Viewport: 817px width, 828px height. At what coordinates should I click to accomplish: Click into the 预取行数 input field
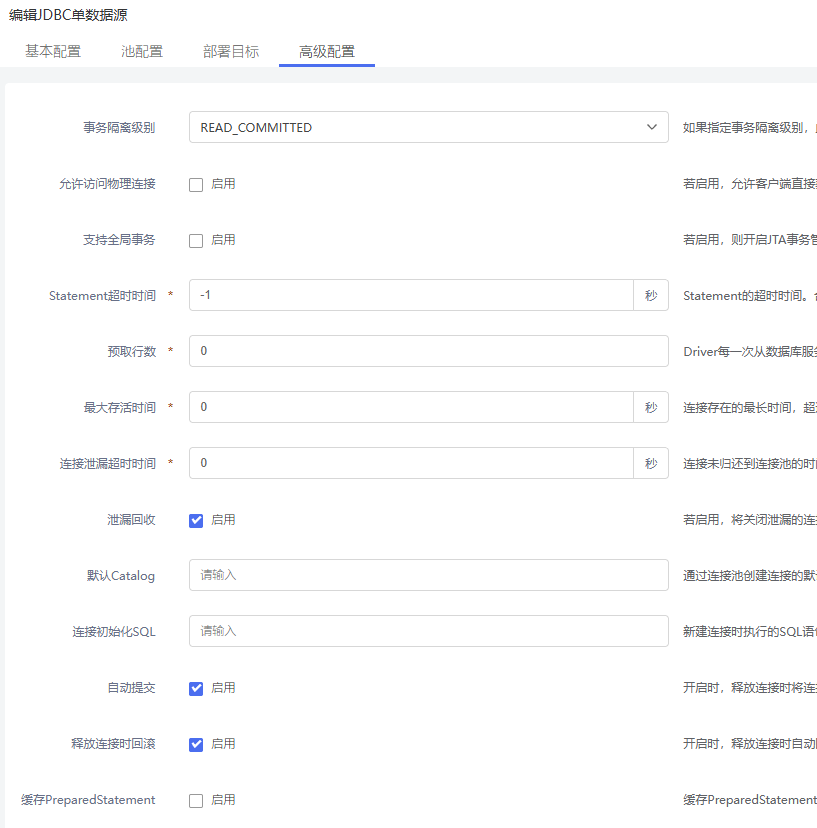pos(429,351)
